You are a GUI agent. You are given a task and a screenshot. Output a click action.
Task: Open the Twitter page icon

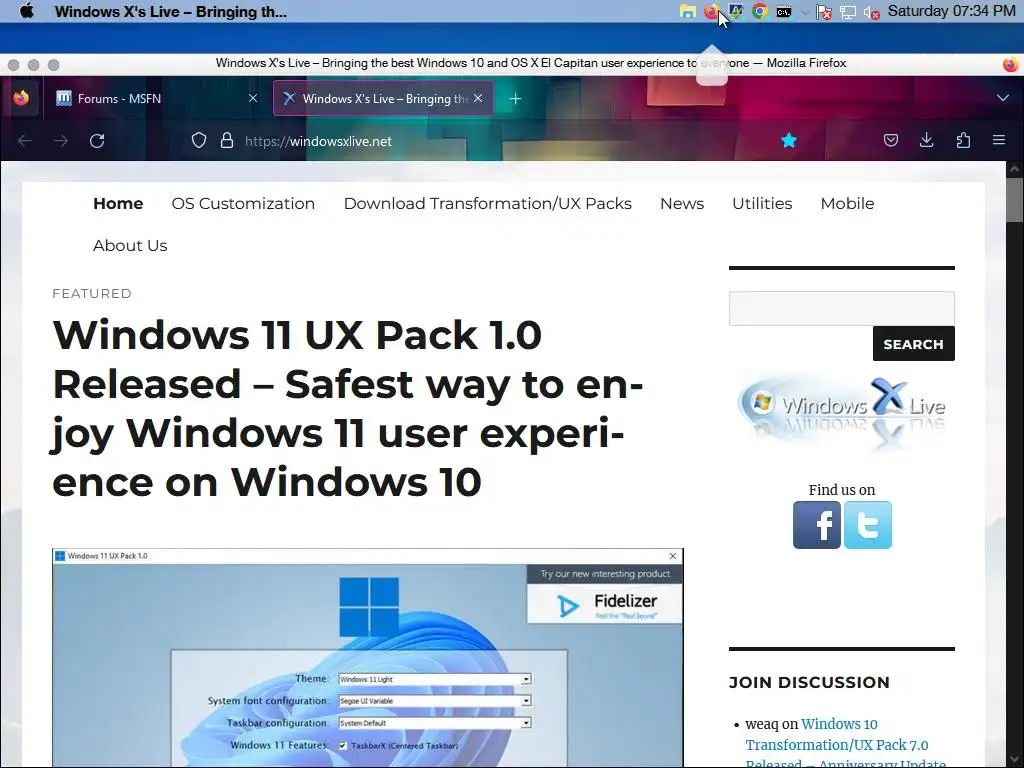pos(867,525)
